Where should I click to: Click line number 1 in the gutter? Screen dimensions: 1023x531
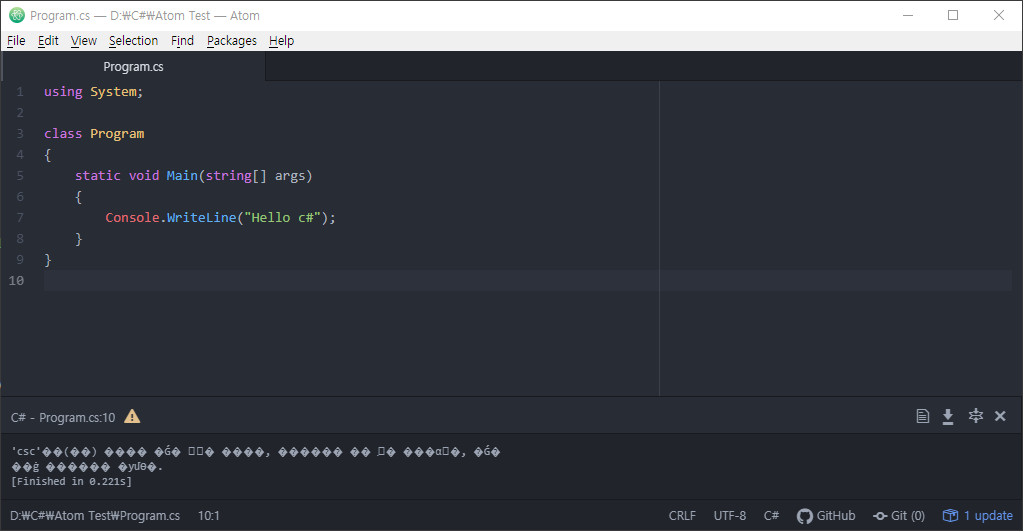[20, 92]
